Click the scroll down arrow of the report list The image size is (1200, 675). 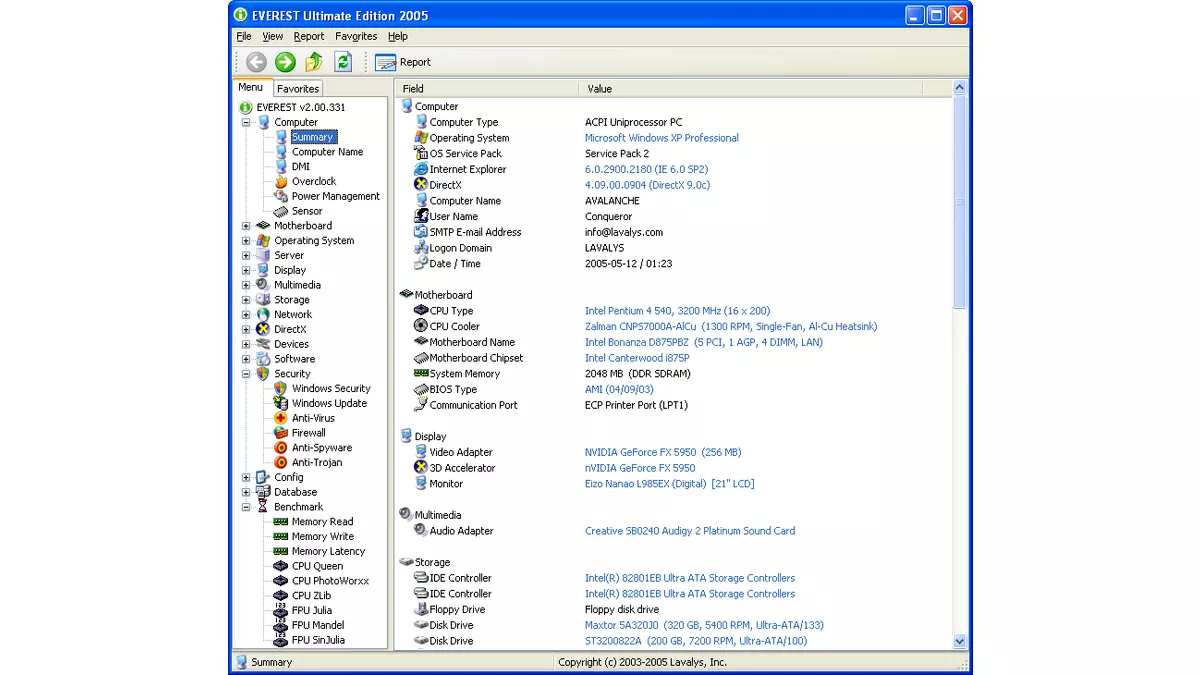(x=960, y=641)
